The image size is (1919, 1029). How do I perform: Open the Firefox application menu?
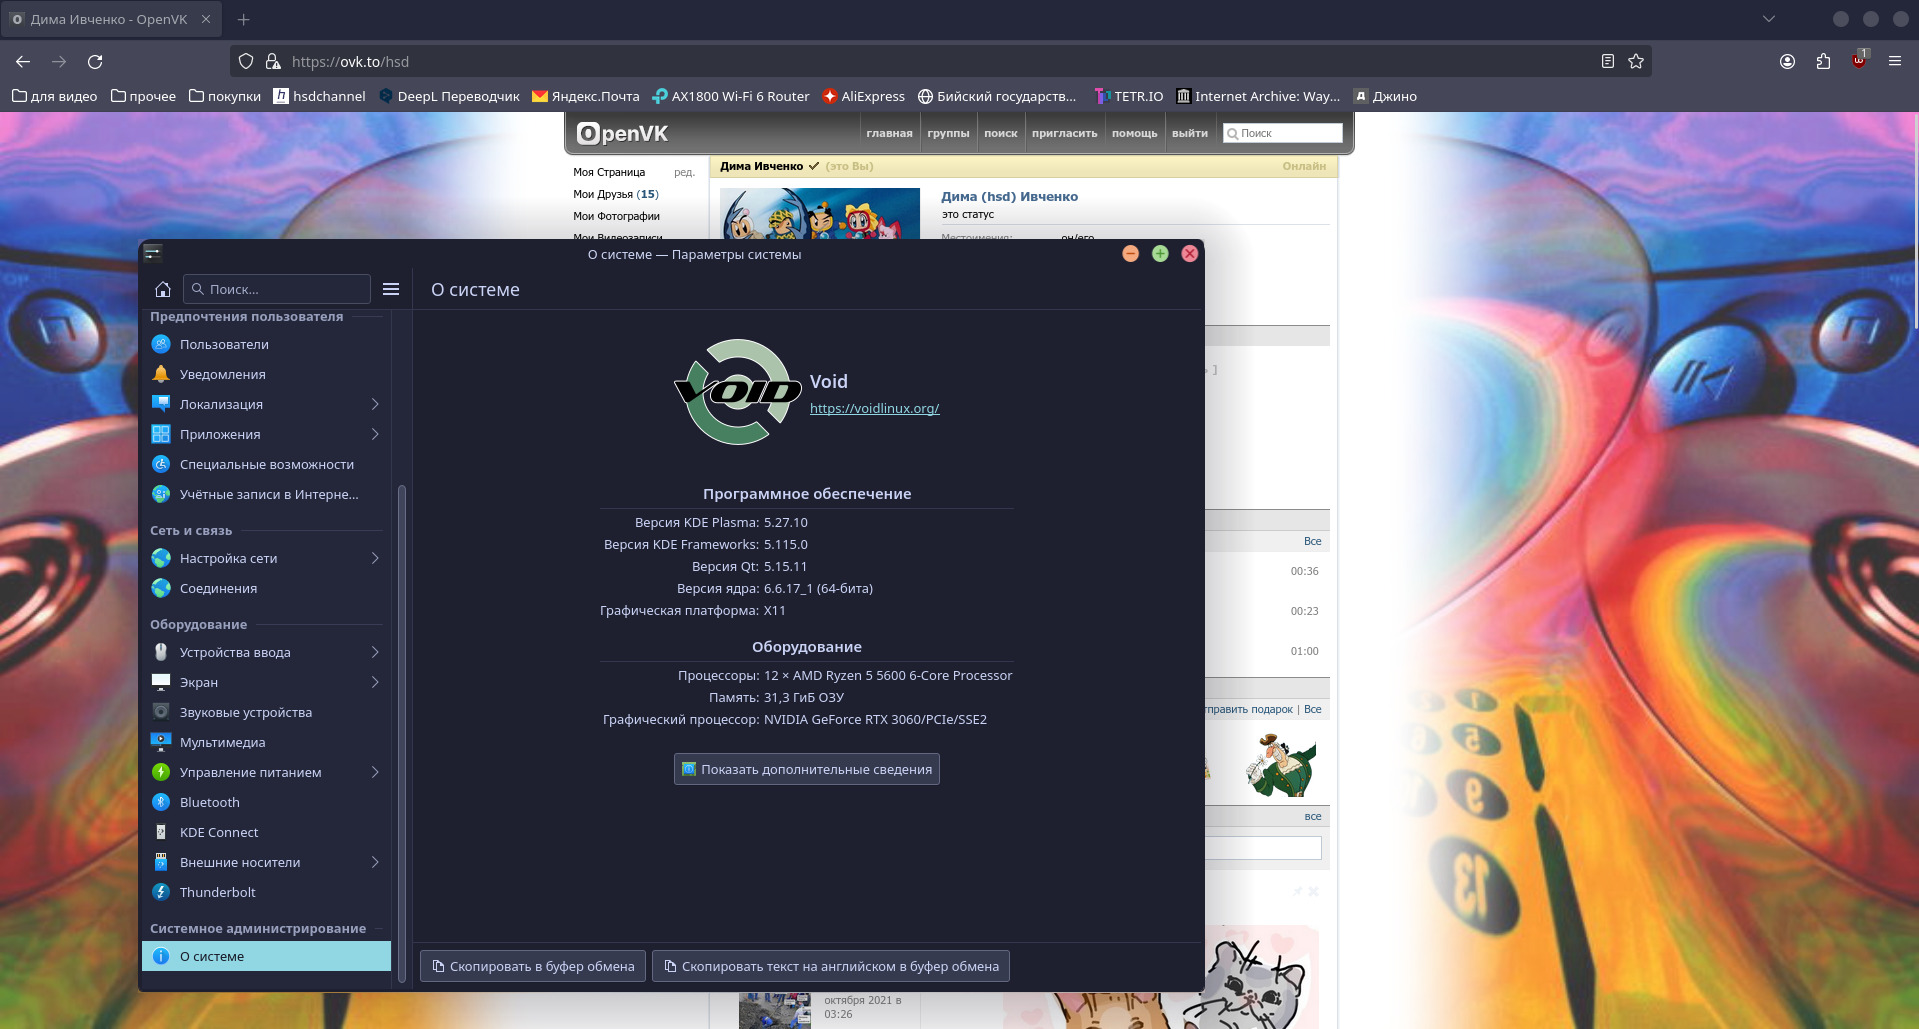coord(1895,61)
